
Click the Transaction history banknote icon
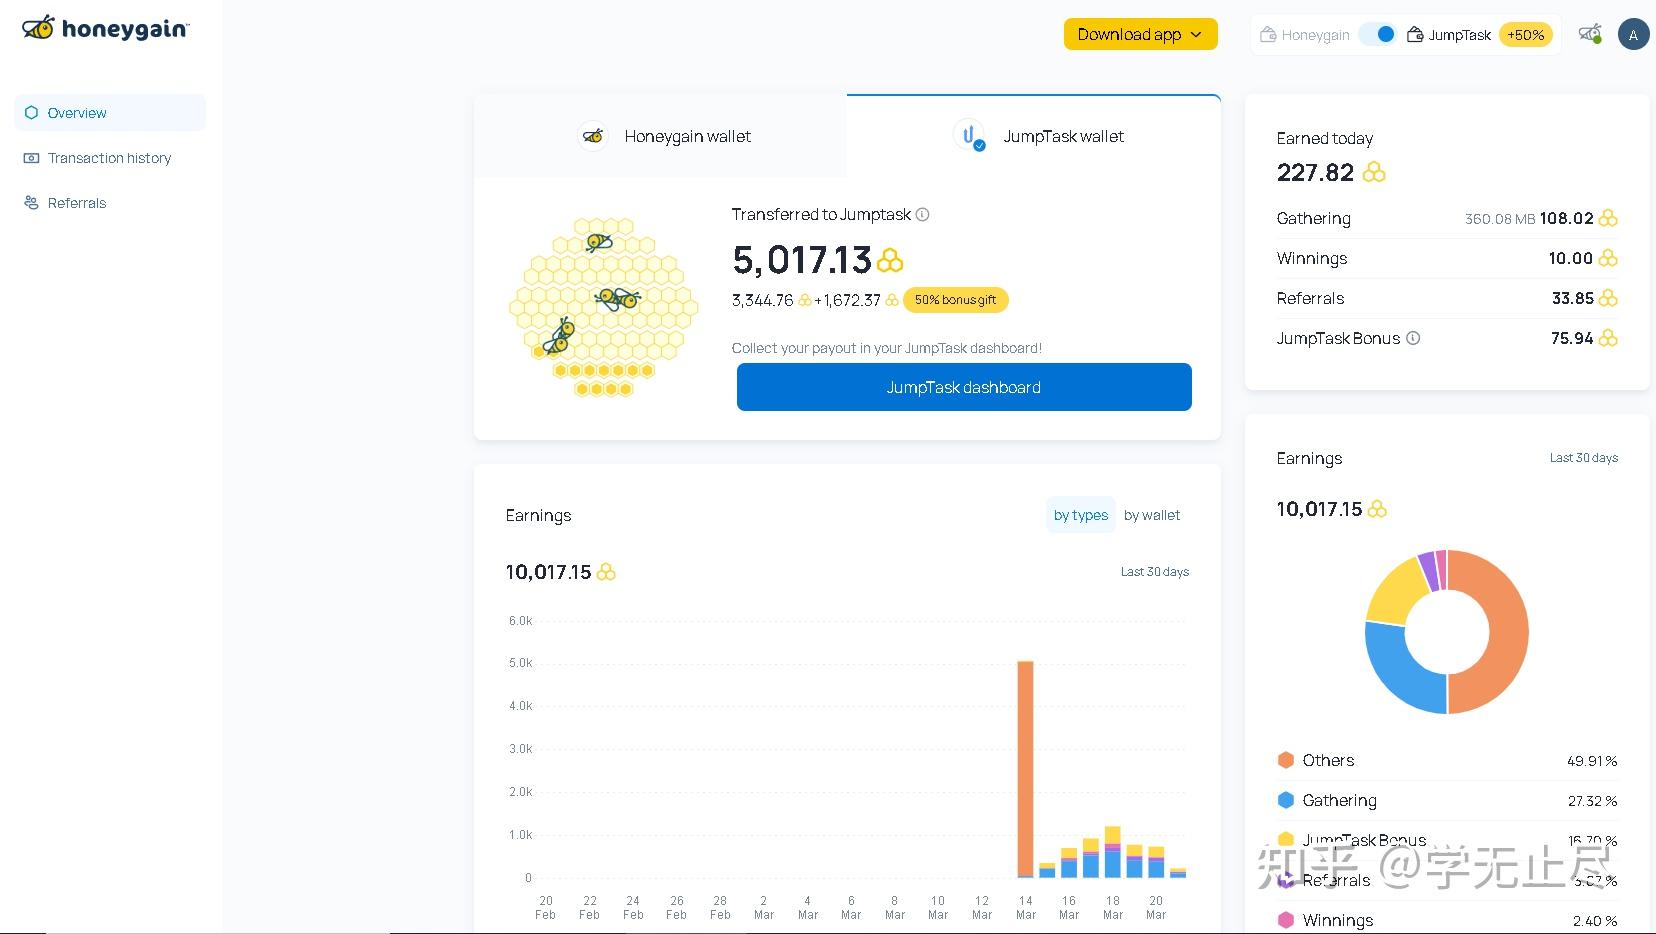(x=31, y=158)
